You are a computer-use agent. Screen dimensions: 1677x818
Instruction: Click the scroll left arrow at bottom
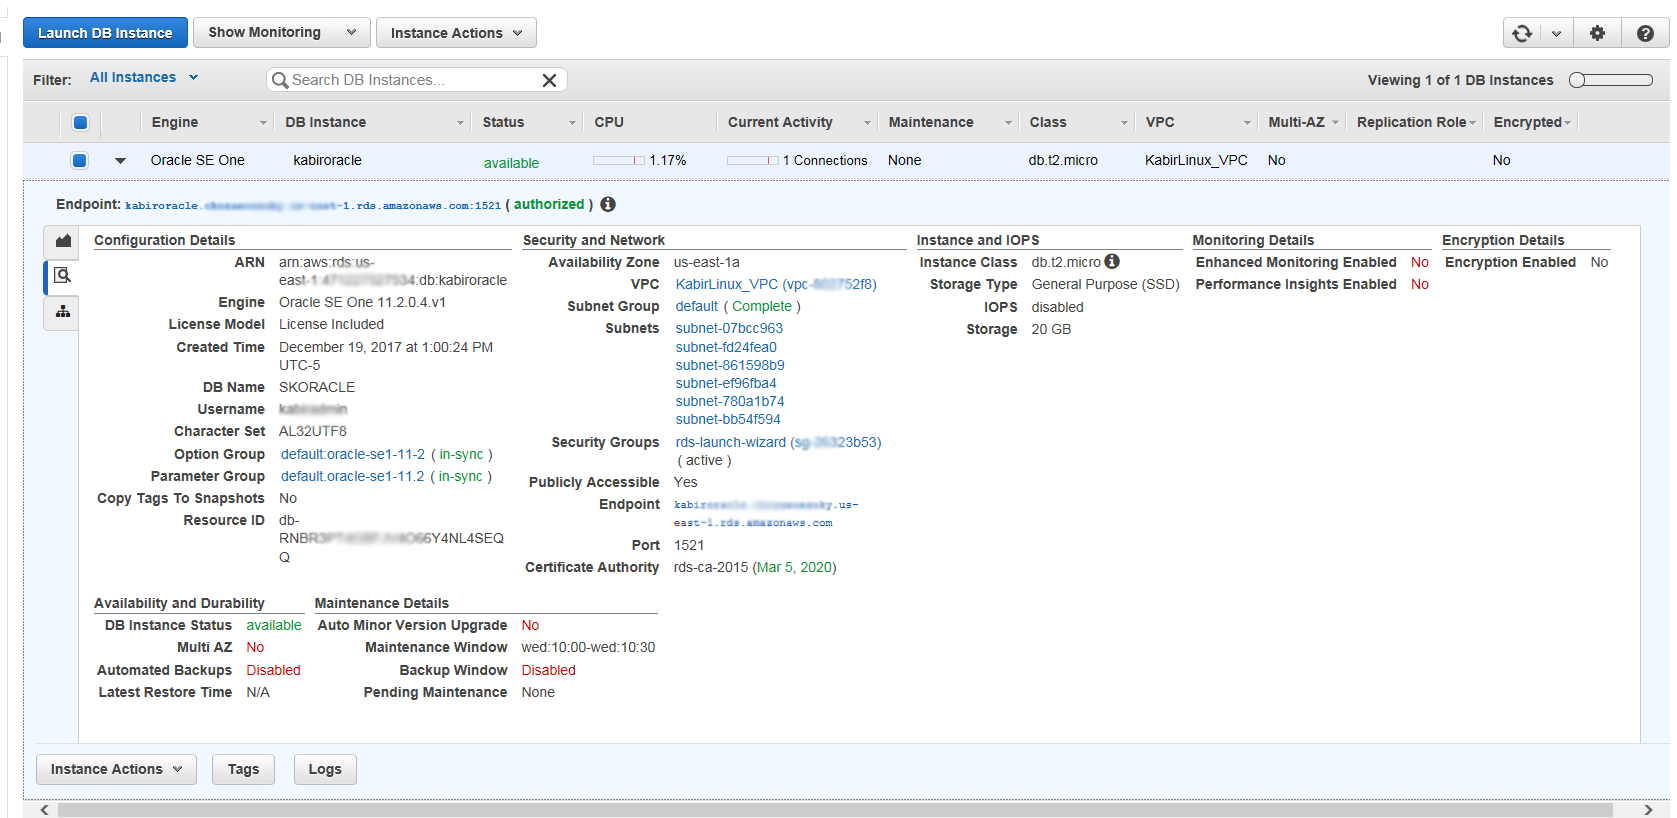click(44, 809)
